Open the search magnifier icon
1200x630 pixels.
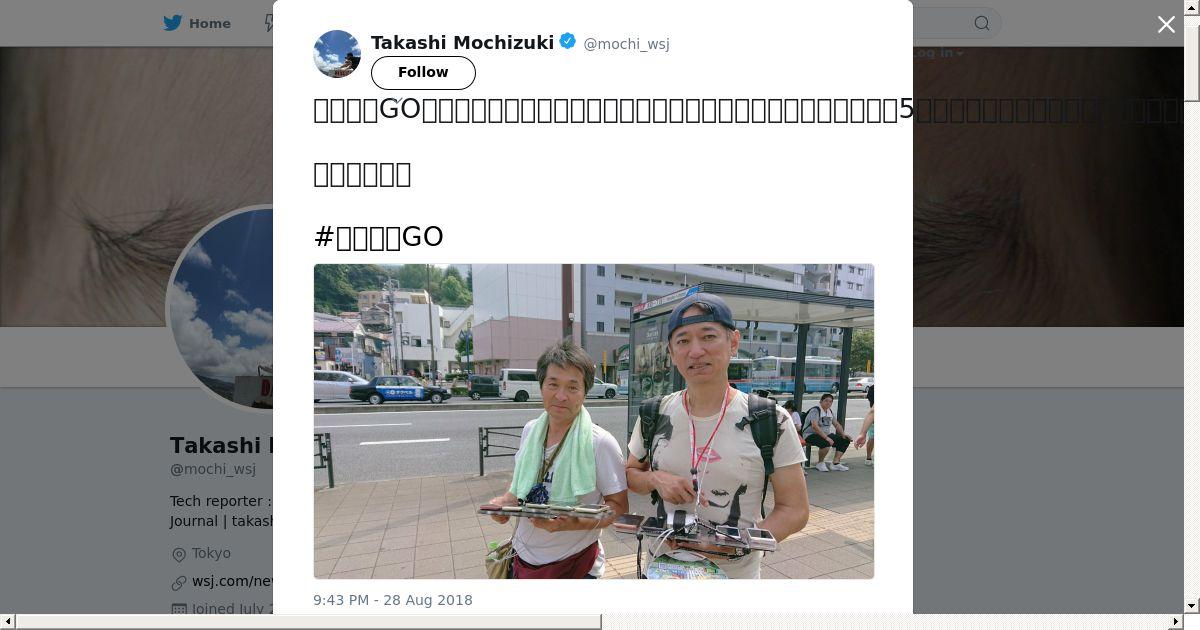pyautogui.click(x=982, y=23)
